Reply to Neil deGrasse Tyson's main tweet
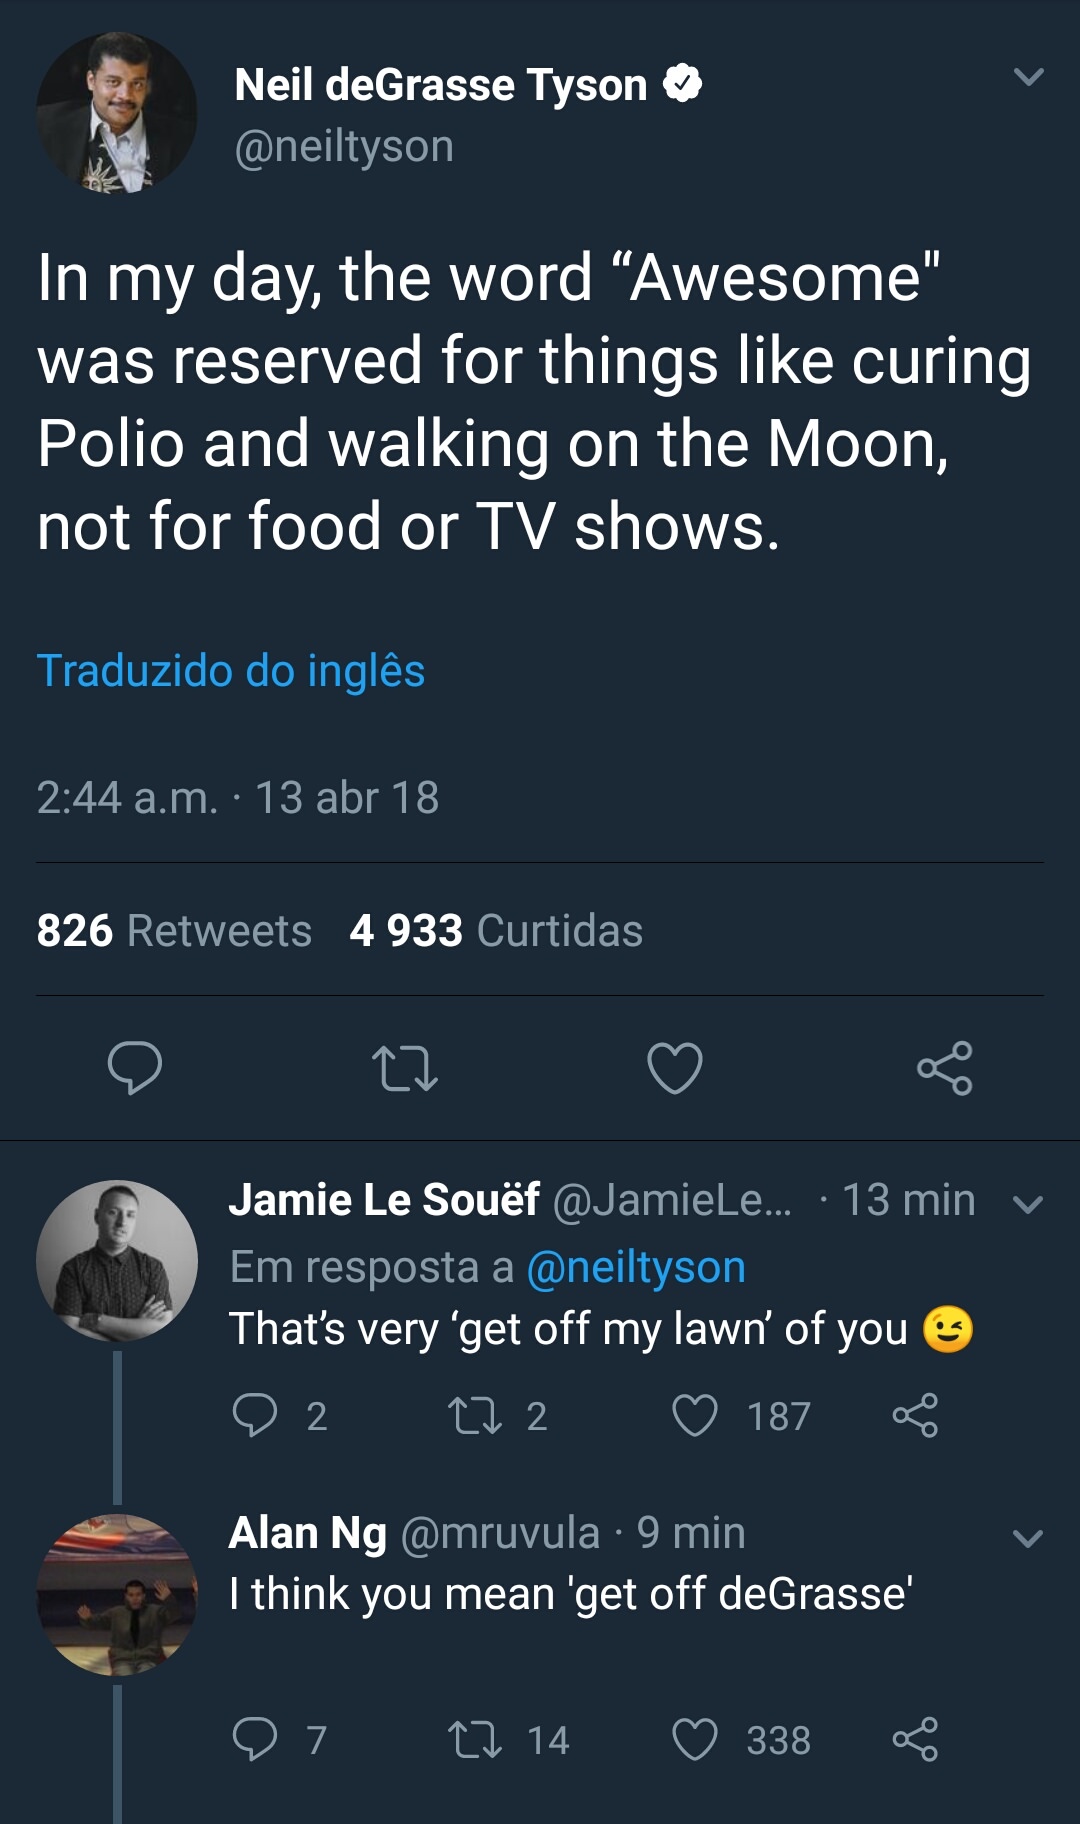The width and height of the screenshot is (1080, 1824). (x=135, y=1067)
